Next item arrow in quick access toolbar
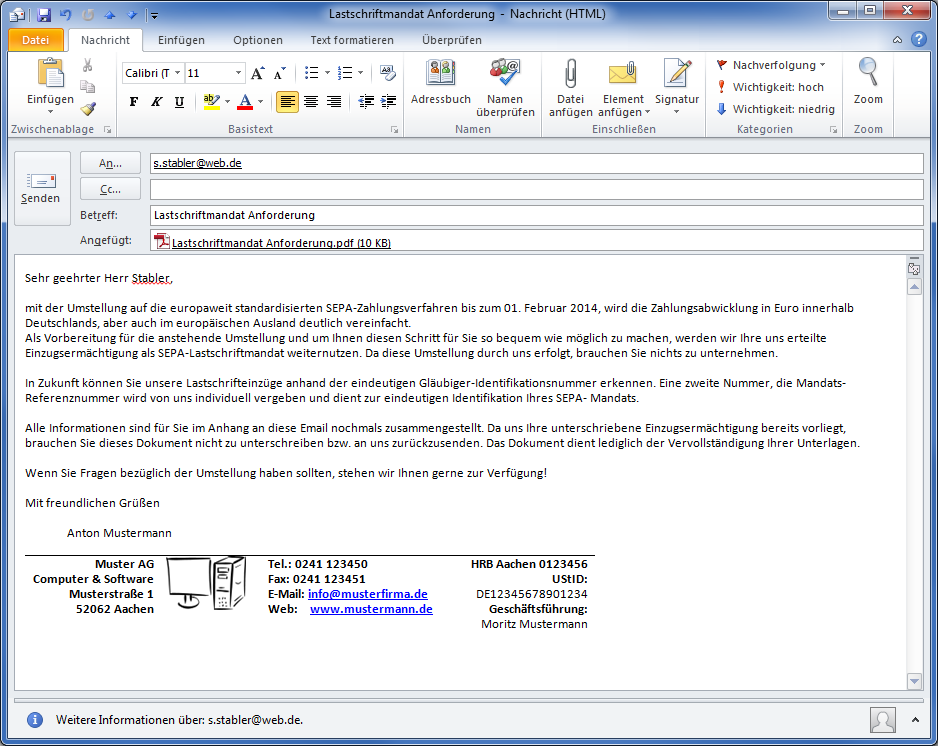The height and width of the screenshot is (746, 938). point(132,14)
